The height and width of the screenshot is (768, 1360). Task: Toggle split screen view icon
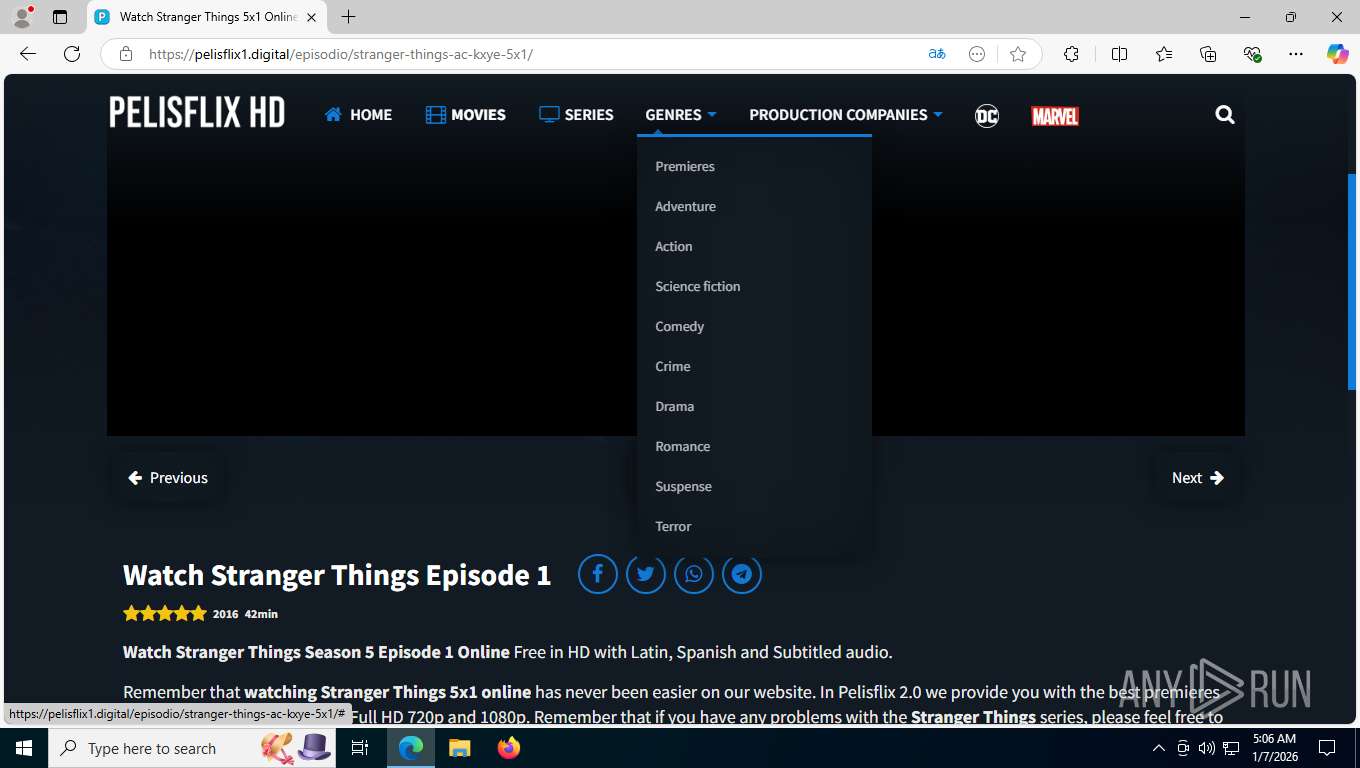pos(1120,54)
